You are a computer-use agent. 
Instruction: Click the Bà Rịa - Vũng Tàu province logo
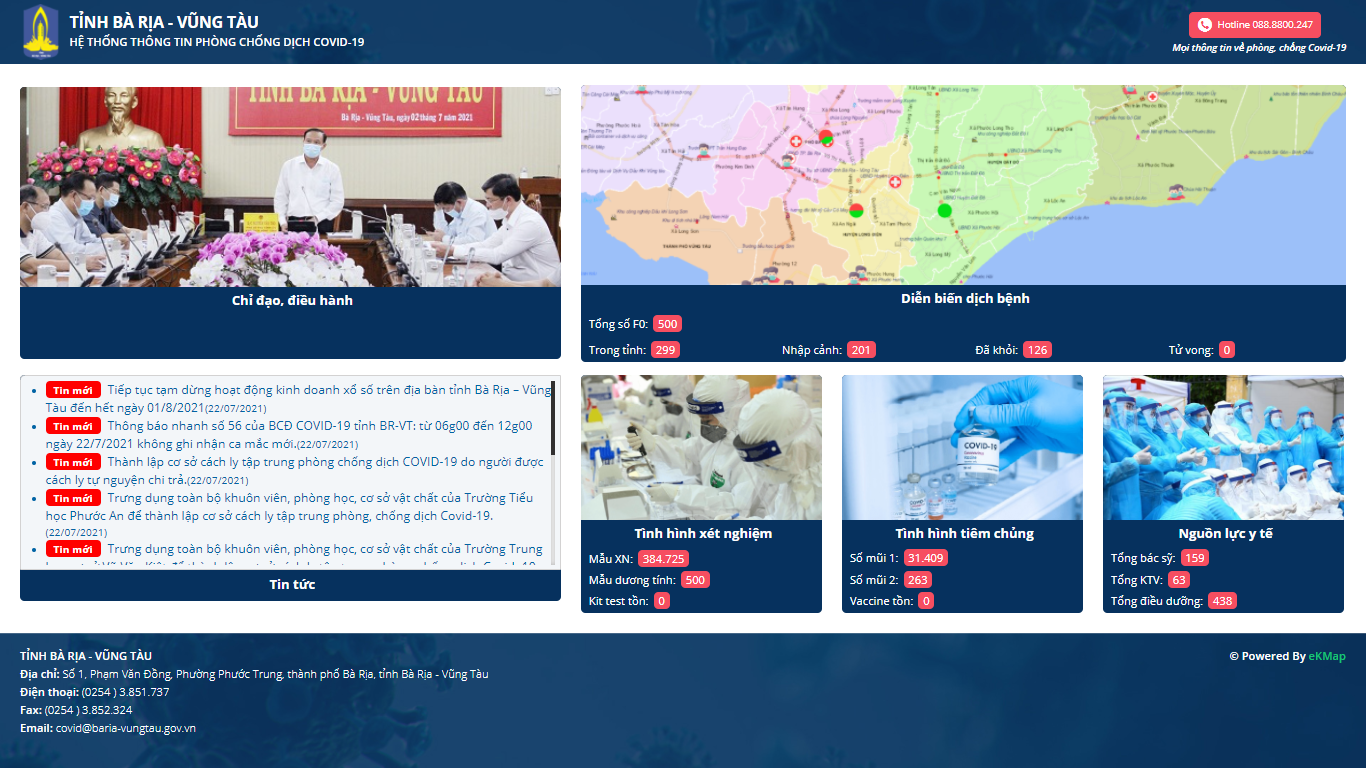click(x=41, y=32)
